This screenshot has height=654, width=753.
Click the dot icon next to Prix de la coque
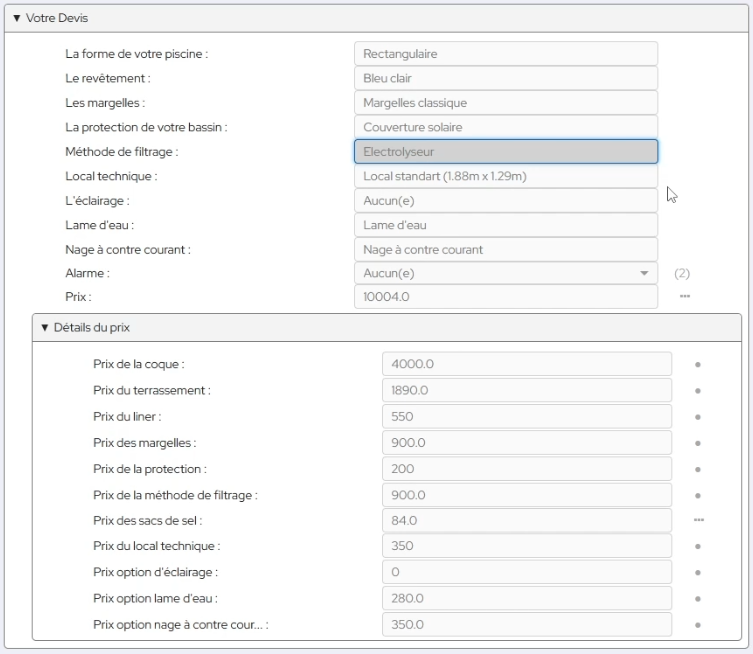pyautogui.click(x=698, y=365)
